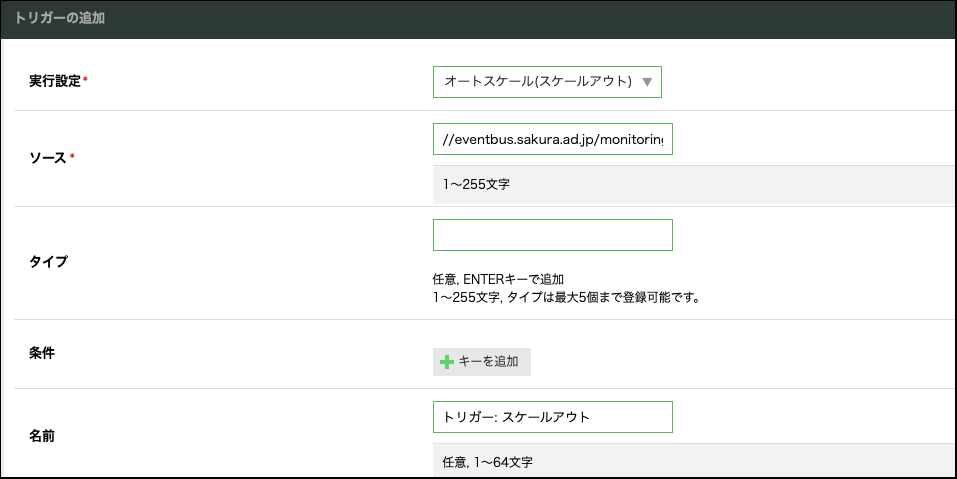The height and width of the screenshot is (479, 957).
Task: Click the タイプは最大5個まで登録可能 hint line
Action: coord(564,297)
